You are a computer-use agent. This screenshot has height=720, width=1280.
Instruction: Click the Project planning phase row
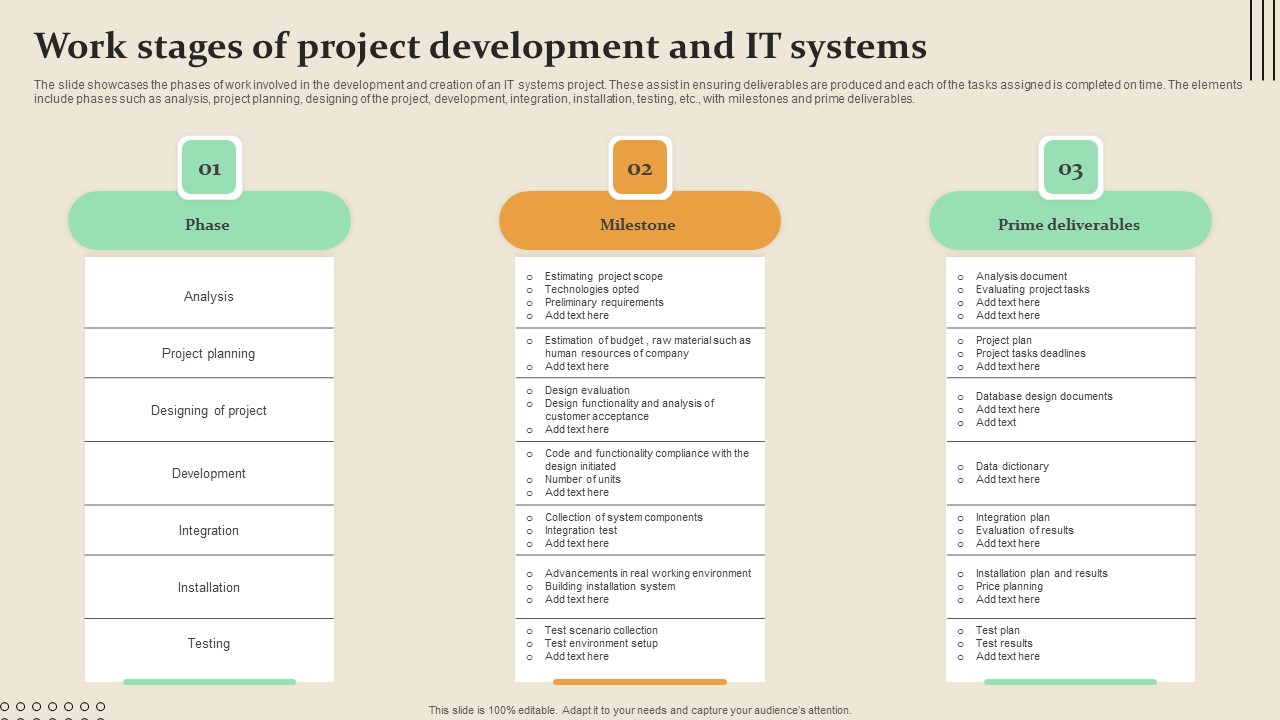[209, 353]
